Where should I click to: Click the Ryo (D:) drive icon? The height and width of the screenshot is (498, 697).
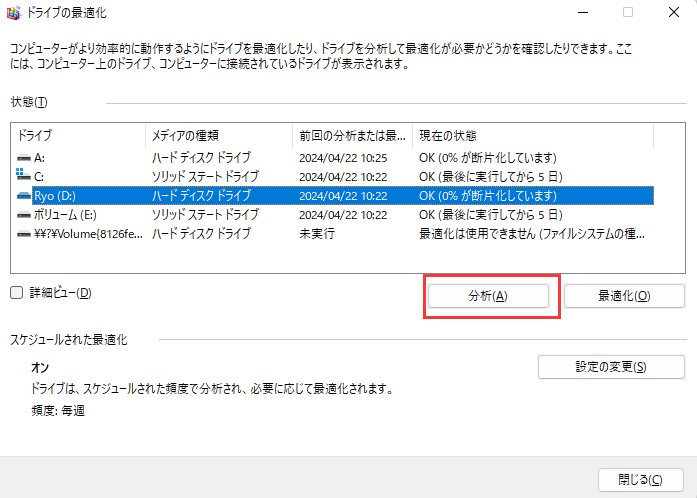click(x=24, y=196)
